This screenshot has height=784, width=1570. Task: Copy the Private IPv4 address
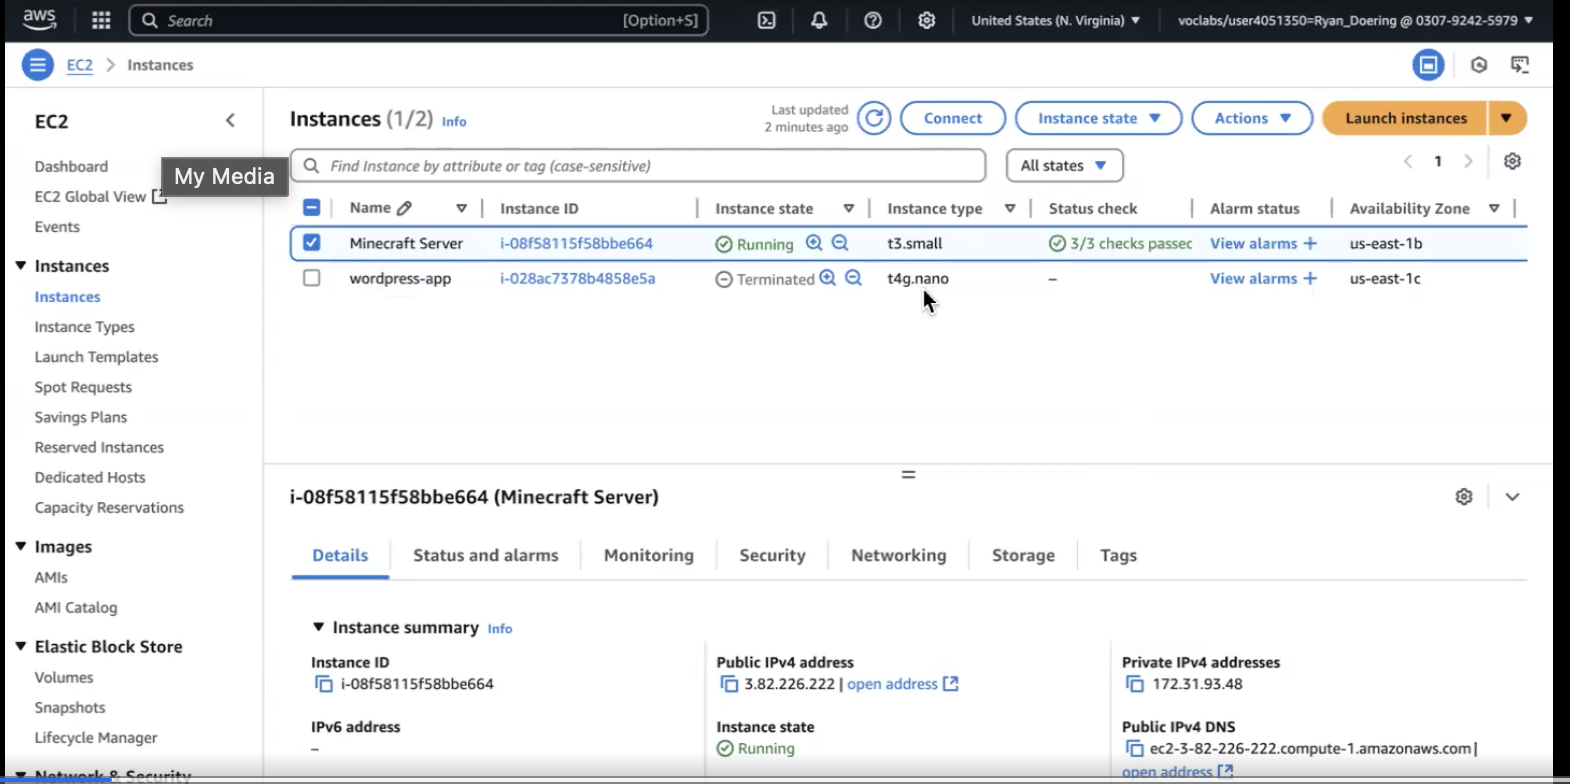pyautogui.click(x=1134, y=684)
